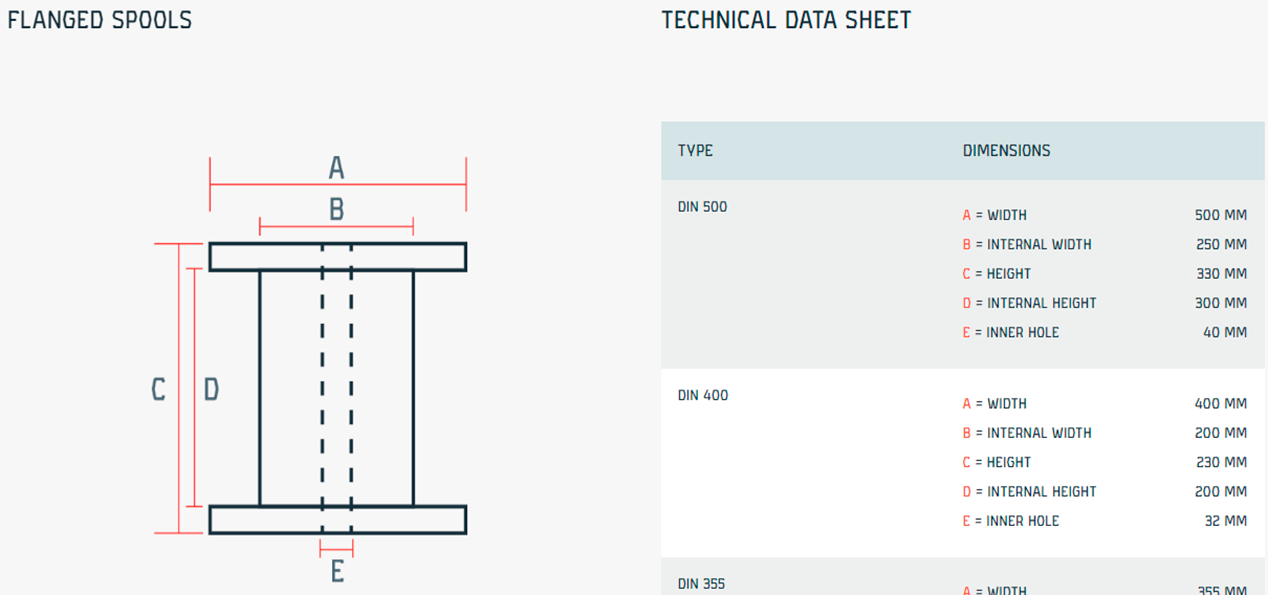Click the letter A in the spool diagram
Screen dimensions: 1268x595
click(337, 168)
